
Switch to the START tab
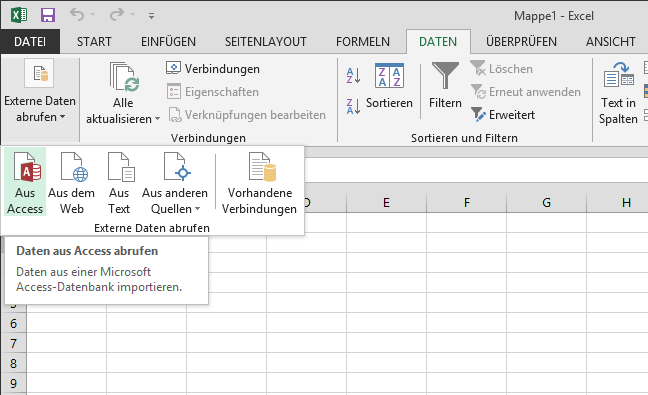94,41
